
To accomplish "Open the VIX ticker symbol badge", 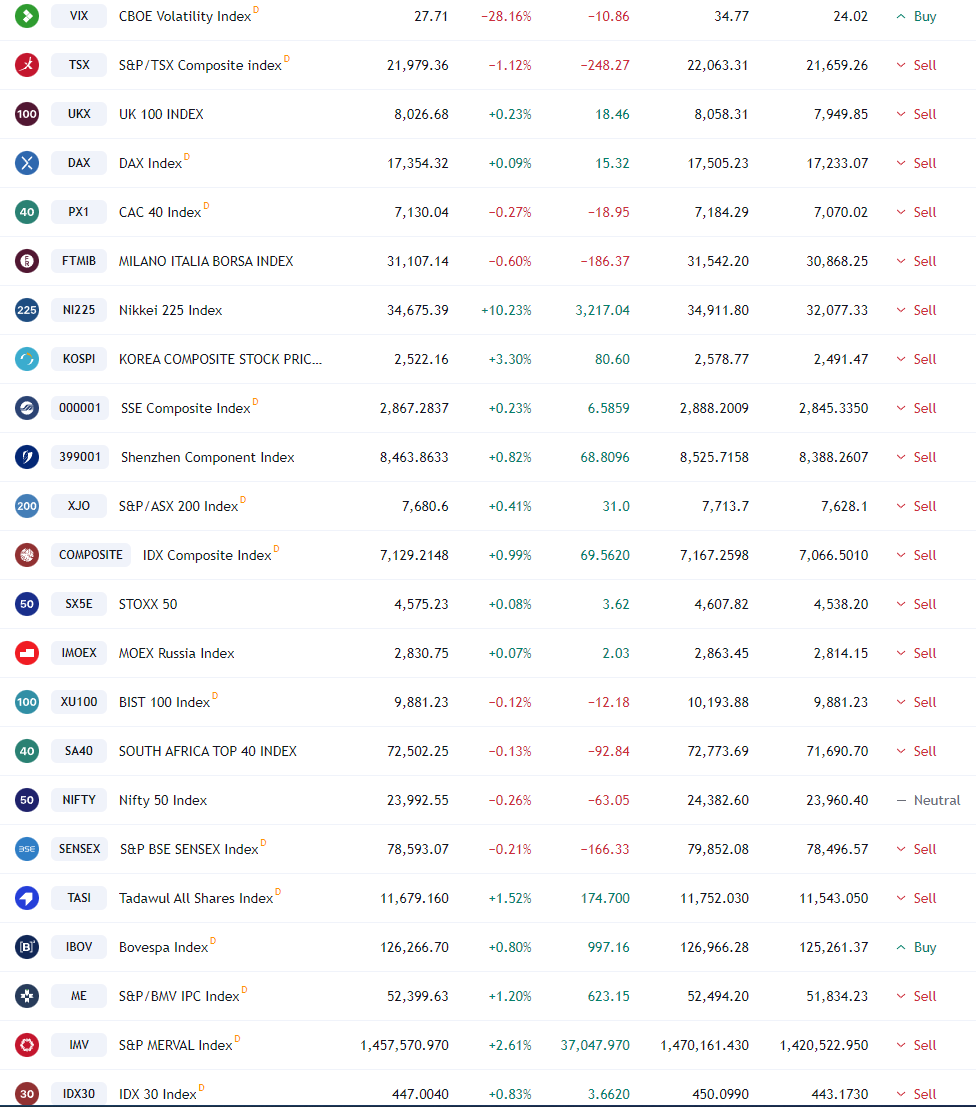I will pos(79,16).
